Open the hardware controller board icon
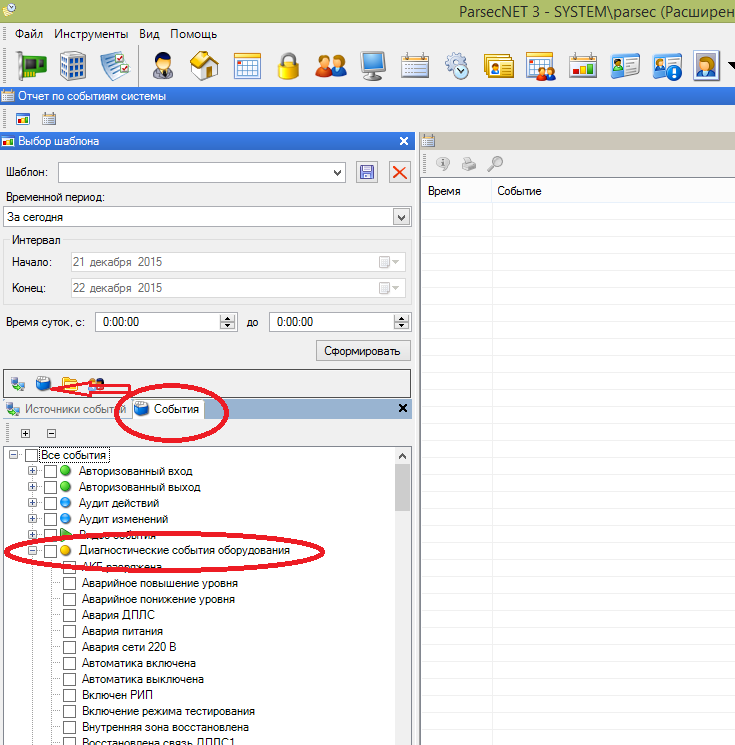The height and width of the screenshot is (745, 735). 32,66
